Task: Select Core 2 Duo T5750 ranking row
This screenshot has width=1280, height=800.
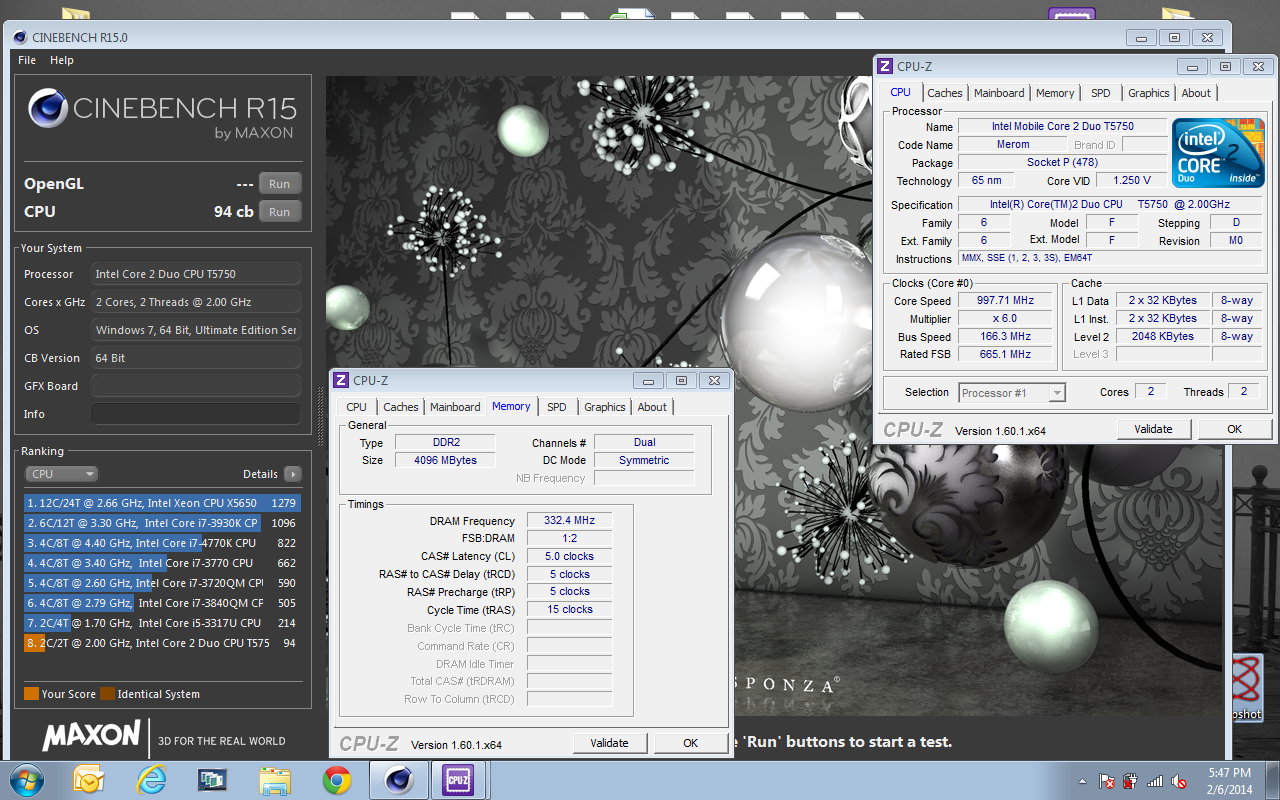Action: pos(163,643)
